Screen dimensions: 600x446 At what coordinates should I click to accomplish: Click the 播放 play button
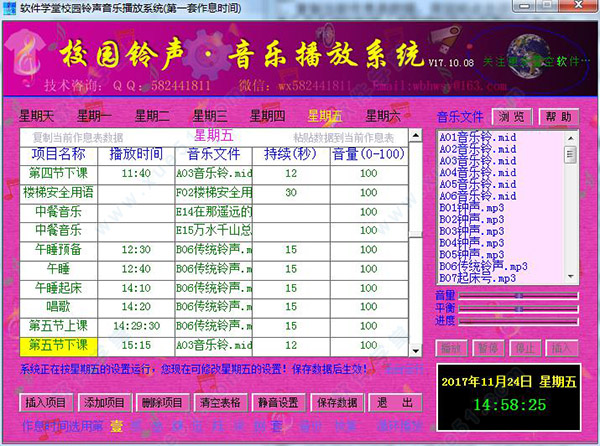[452, 348]
